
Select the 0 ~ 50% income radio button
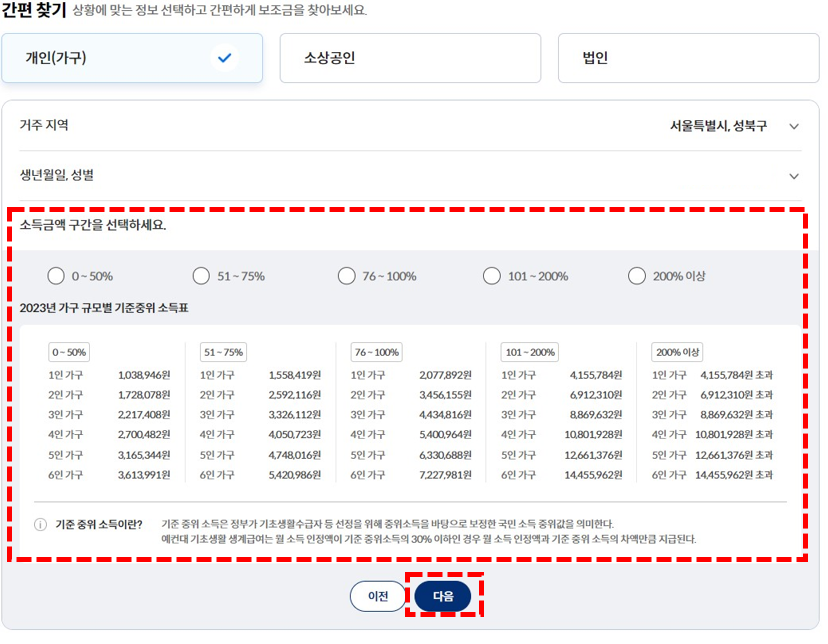(x=56, y=275)
